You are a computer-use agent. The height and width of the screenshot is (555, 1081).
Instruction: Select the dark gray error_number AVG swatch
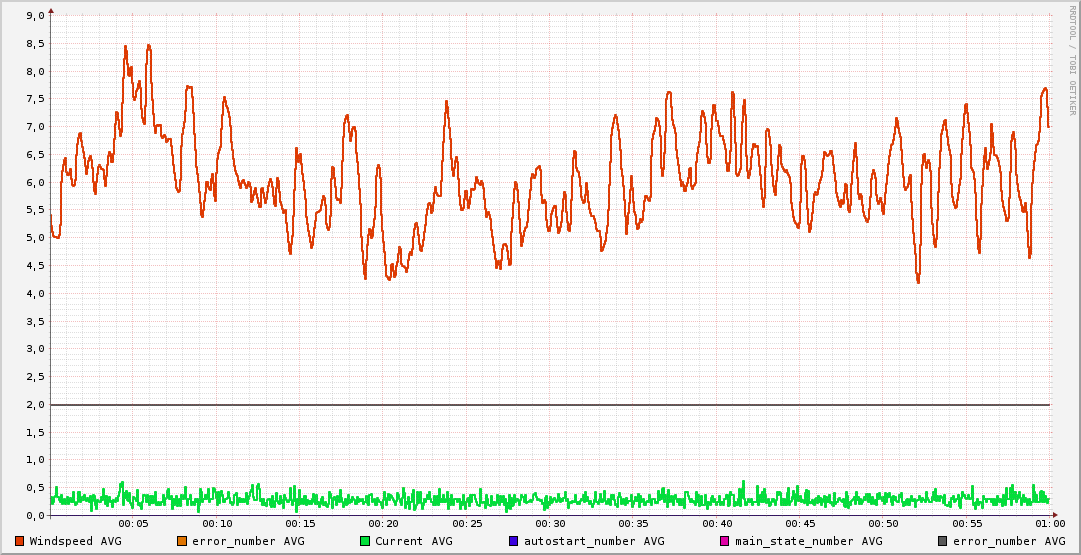[942, 541]
